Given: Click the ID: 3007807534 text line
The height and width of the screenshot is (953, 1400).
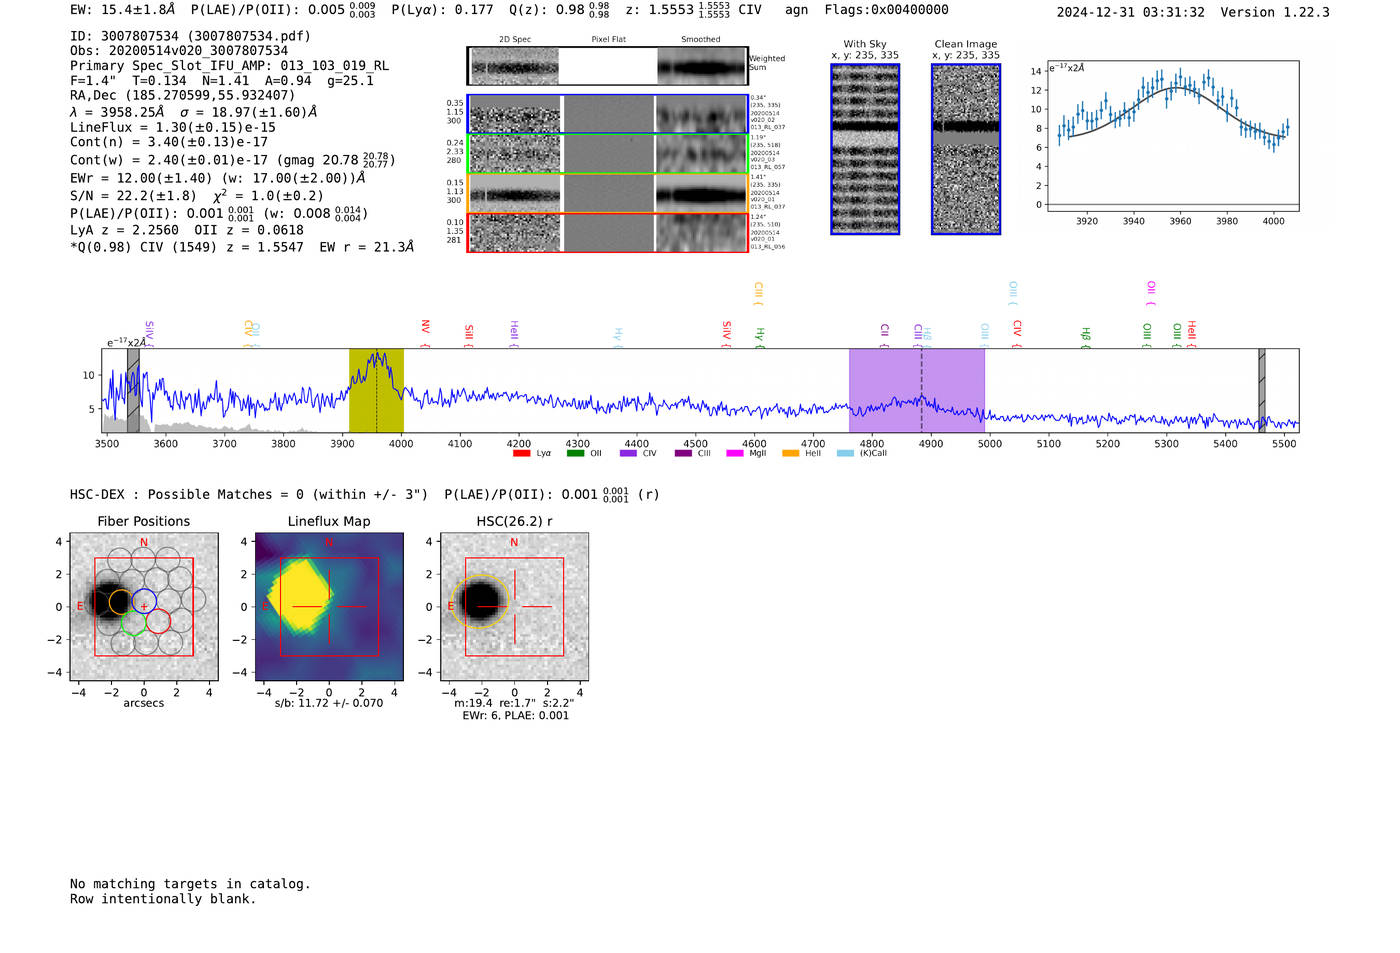Looking at the screenshot, I should click(x=190, y=36).
